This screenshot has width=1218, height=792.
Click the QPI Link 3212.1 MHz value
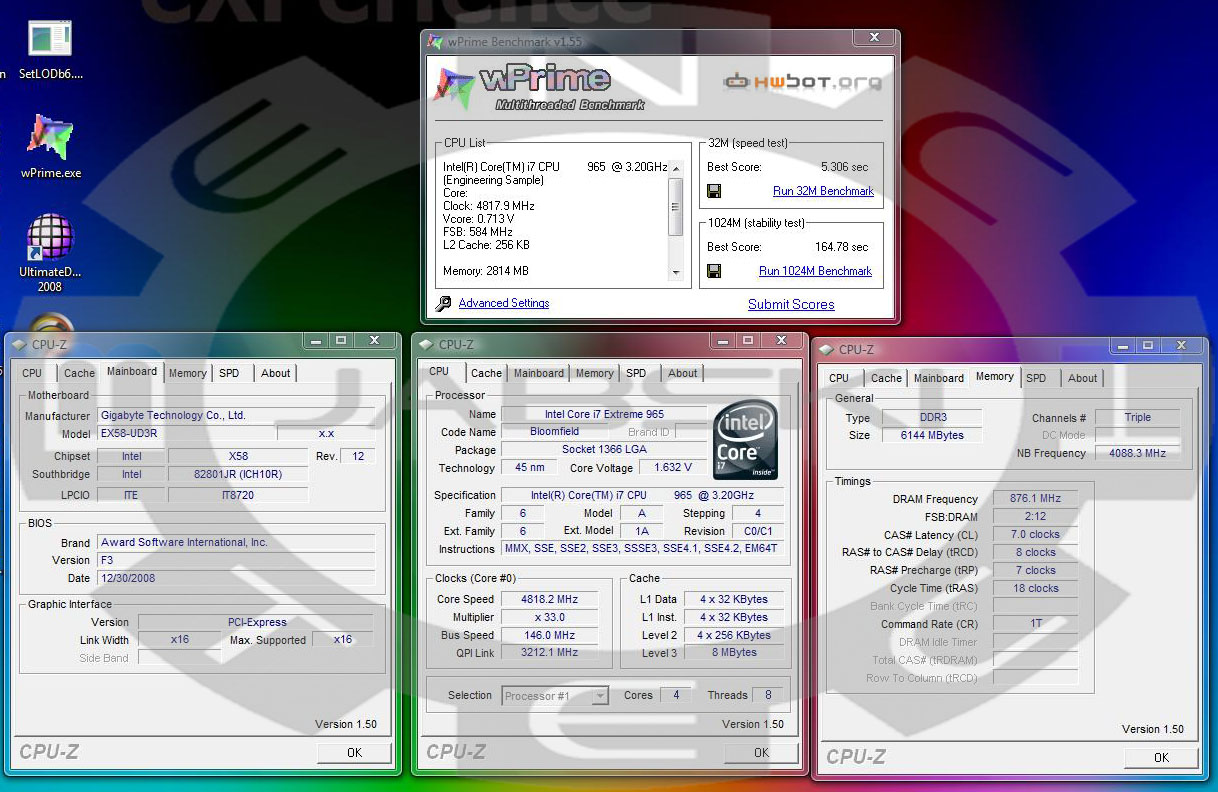[550, 652]
